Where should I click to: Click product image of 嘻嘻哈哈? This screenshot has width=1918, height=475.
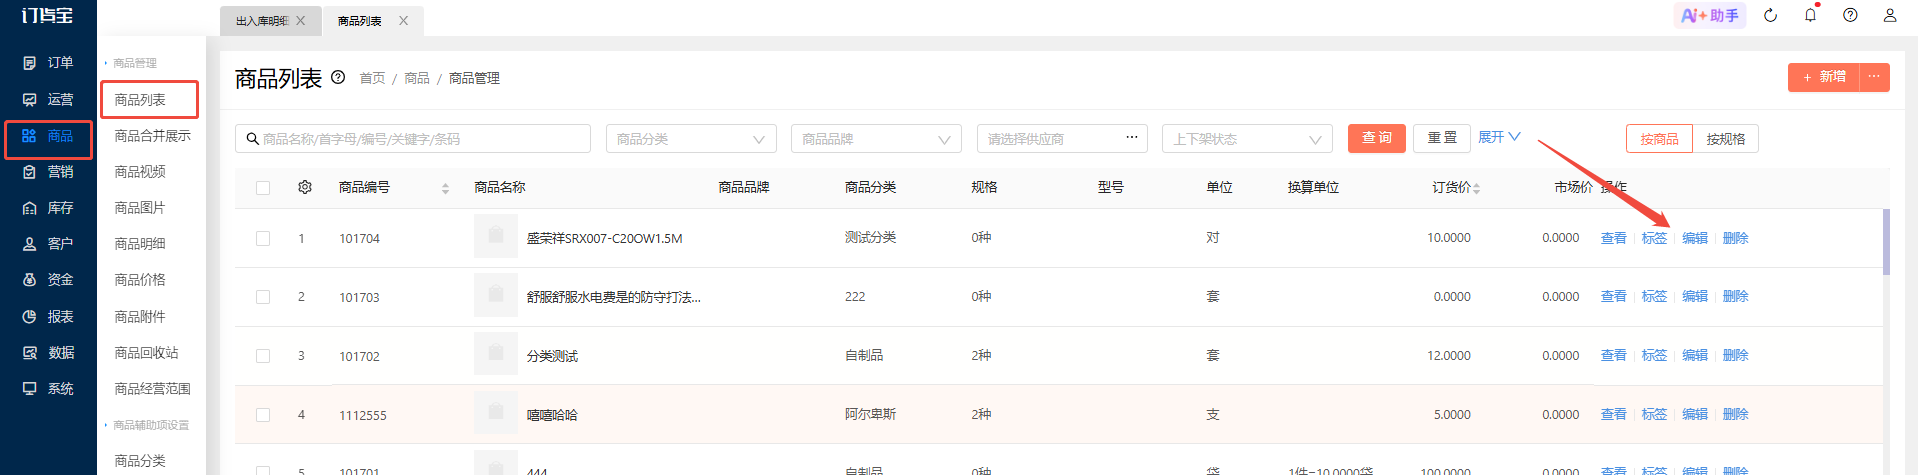coord(496,413)
